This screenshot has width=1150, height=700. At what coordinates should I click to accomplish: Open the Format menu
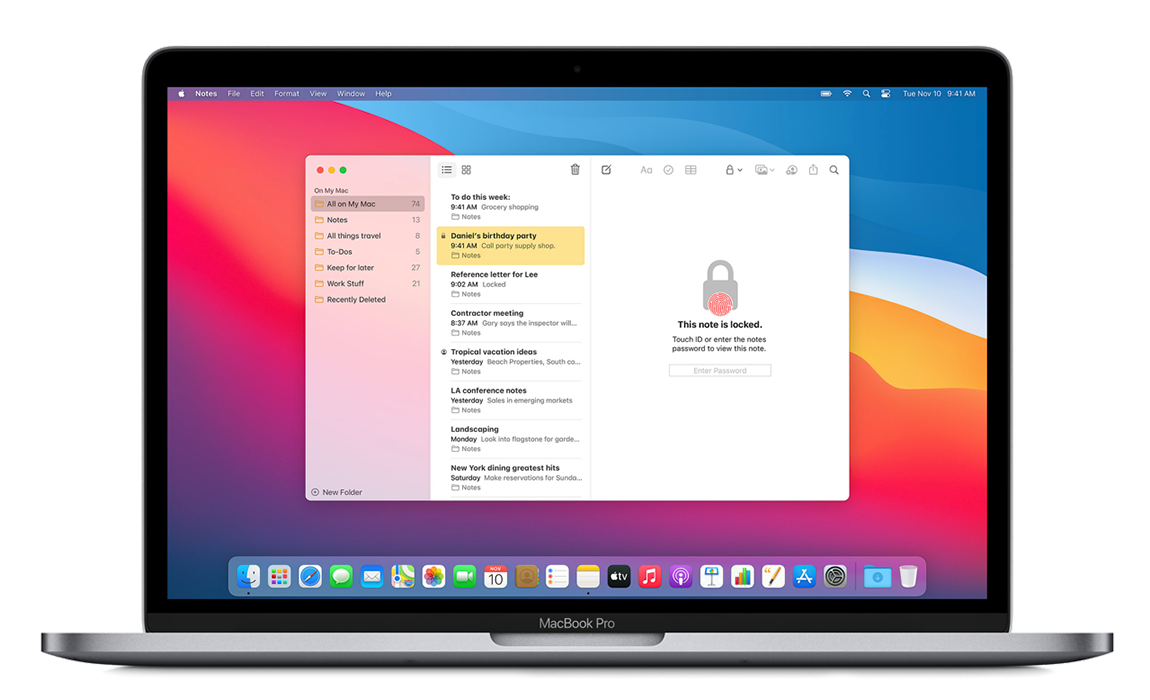point(287,94)
